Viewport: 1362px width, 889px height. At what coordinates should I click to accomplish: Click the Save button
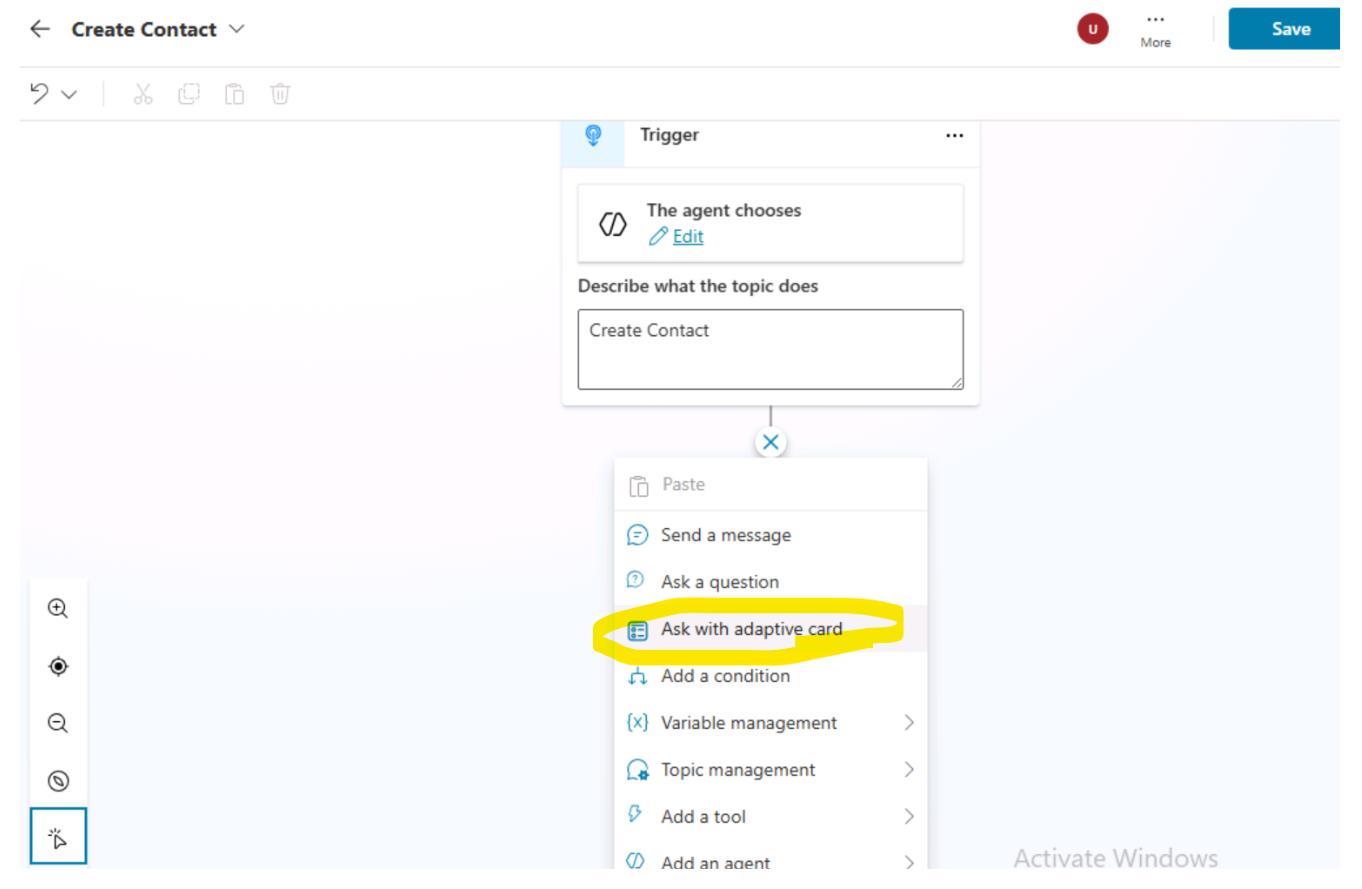click(x=1290, y=29)
